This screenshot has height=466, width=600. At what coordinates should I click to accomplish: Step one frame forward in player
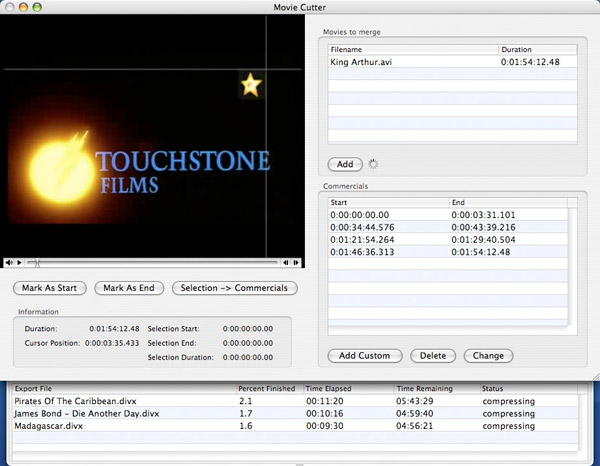point(296,262)
